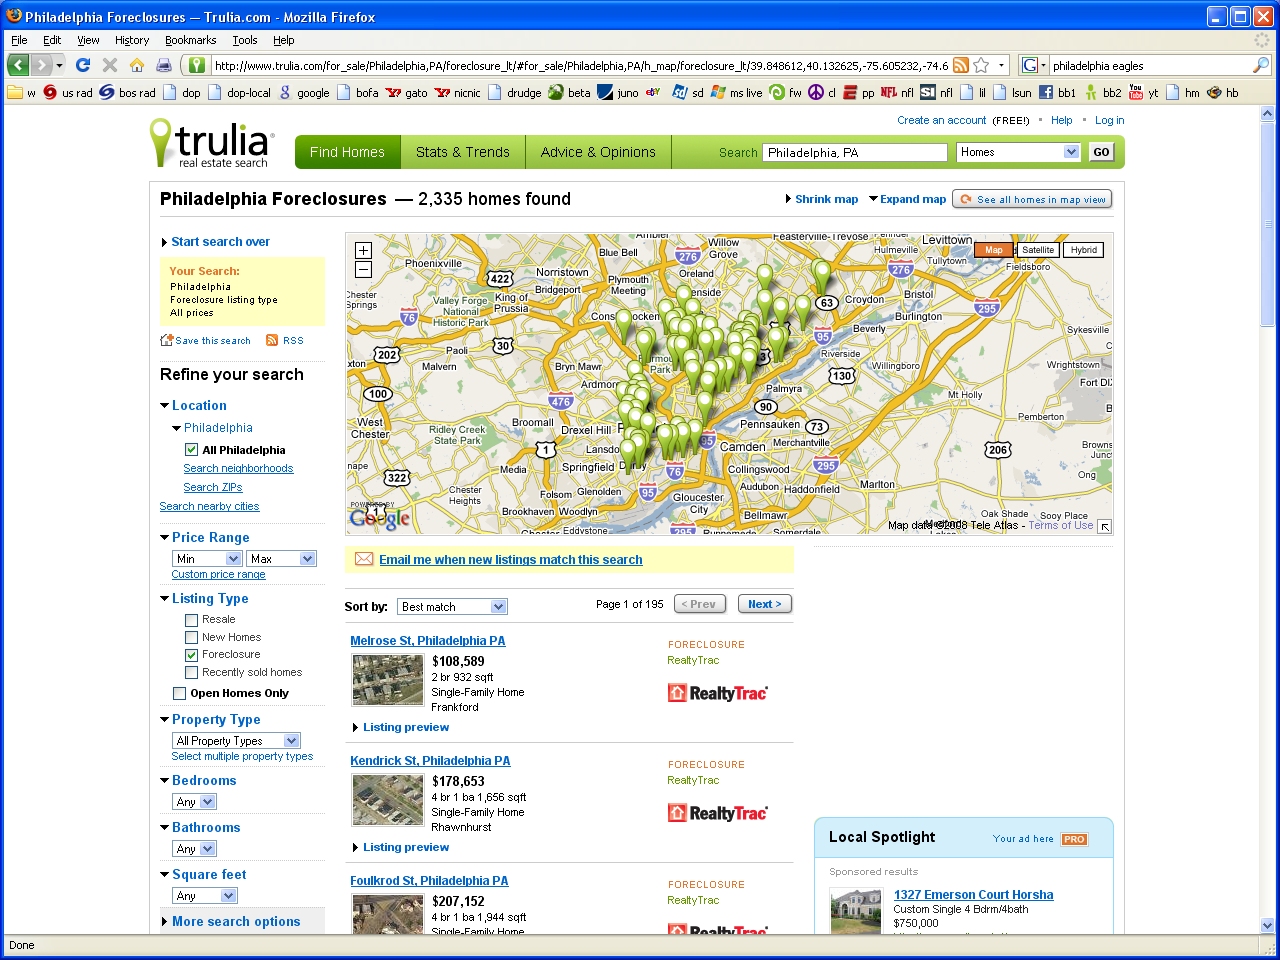Viewport: 1280px width, 960px height.
Task: Open the Advice & Opinions tab
Action: (x=598, y=152)
